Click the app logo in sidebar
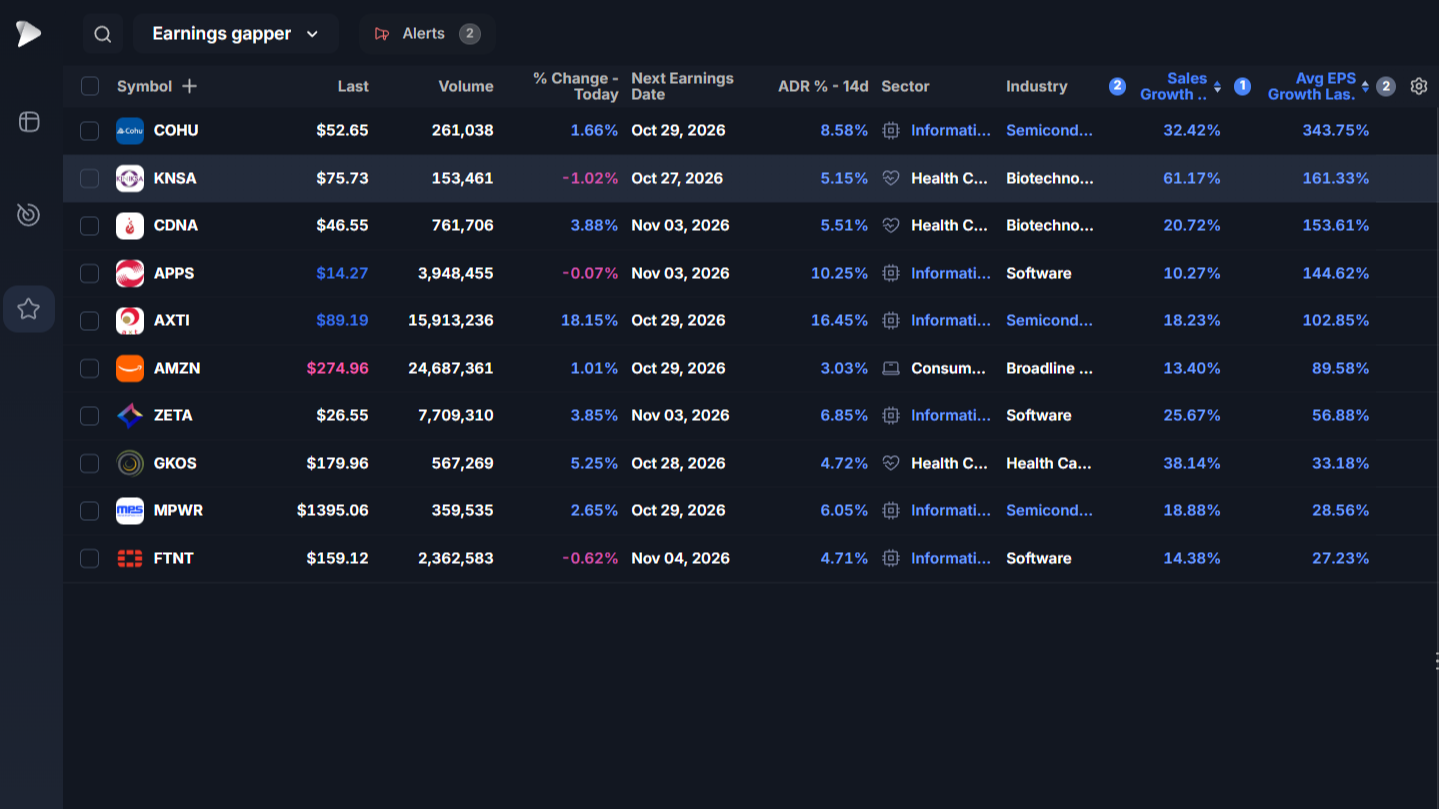Image resolution: width=1439 pixels, height=809 pixels. point(28,34)
